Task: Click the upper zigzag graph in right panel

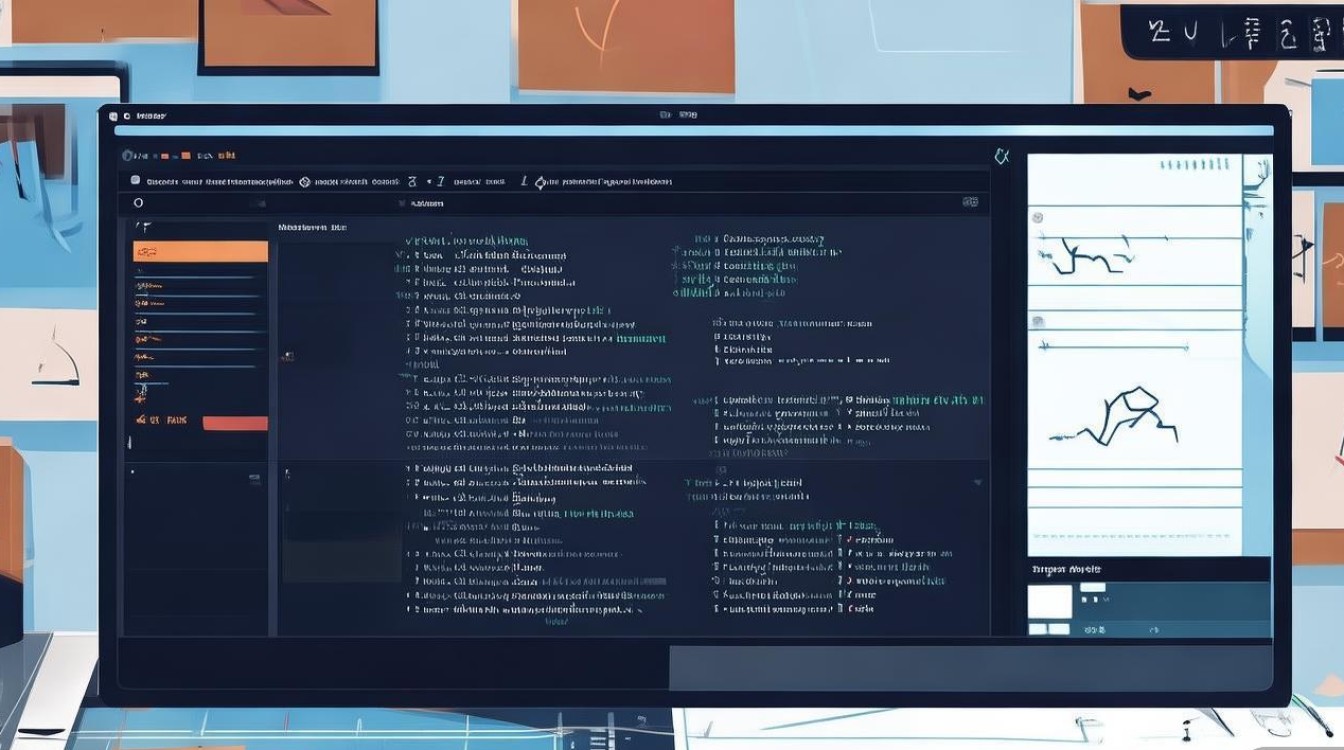Action: 1085,255
